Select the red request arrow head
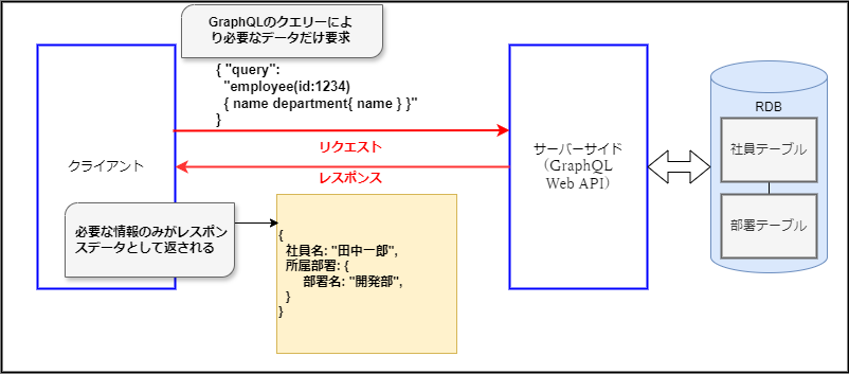 [502, 131]
